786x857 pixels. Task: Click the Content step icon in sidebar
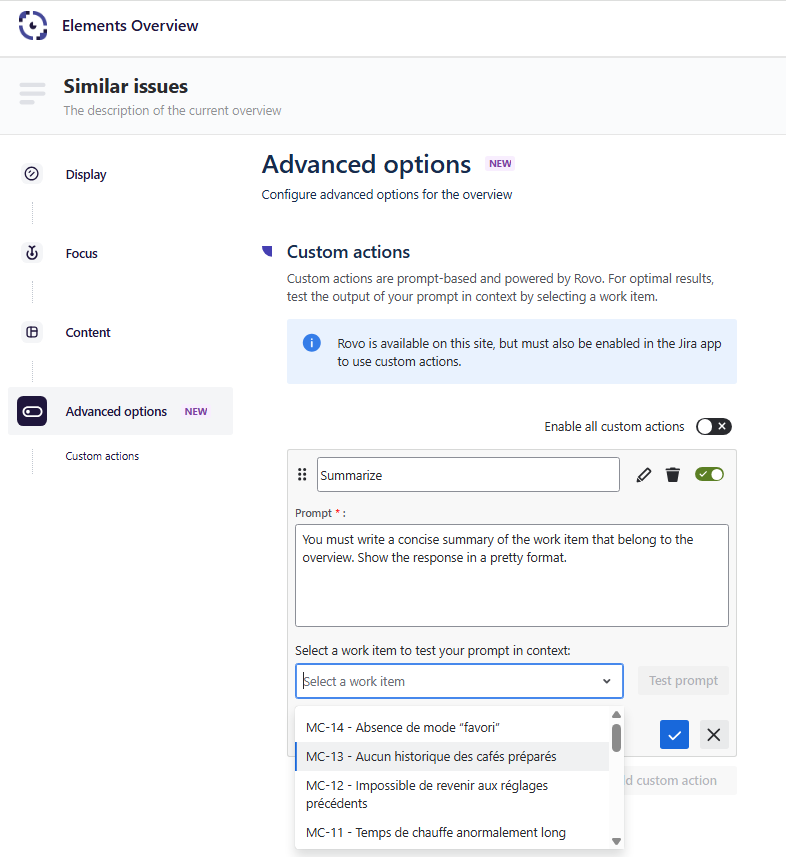[32, 332]
